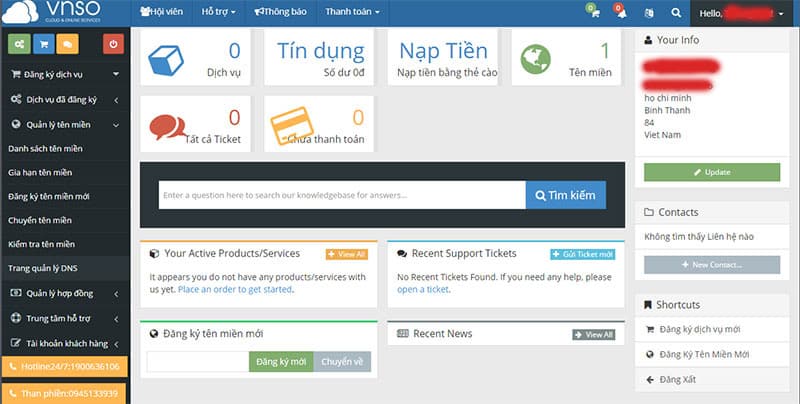Click the green settings gears button

[x=19, y=44]
